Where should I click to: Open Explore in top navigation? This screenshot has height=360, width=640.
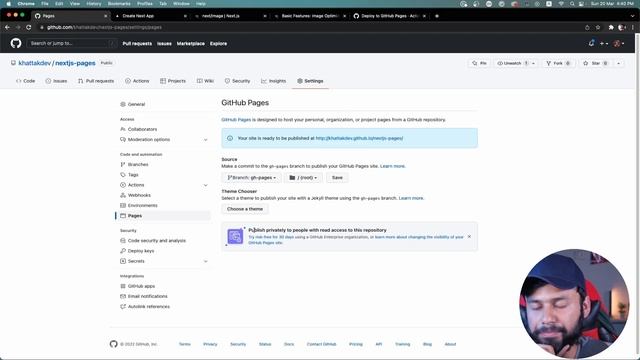pyautogui.click(x=218, y=44)
